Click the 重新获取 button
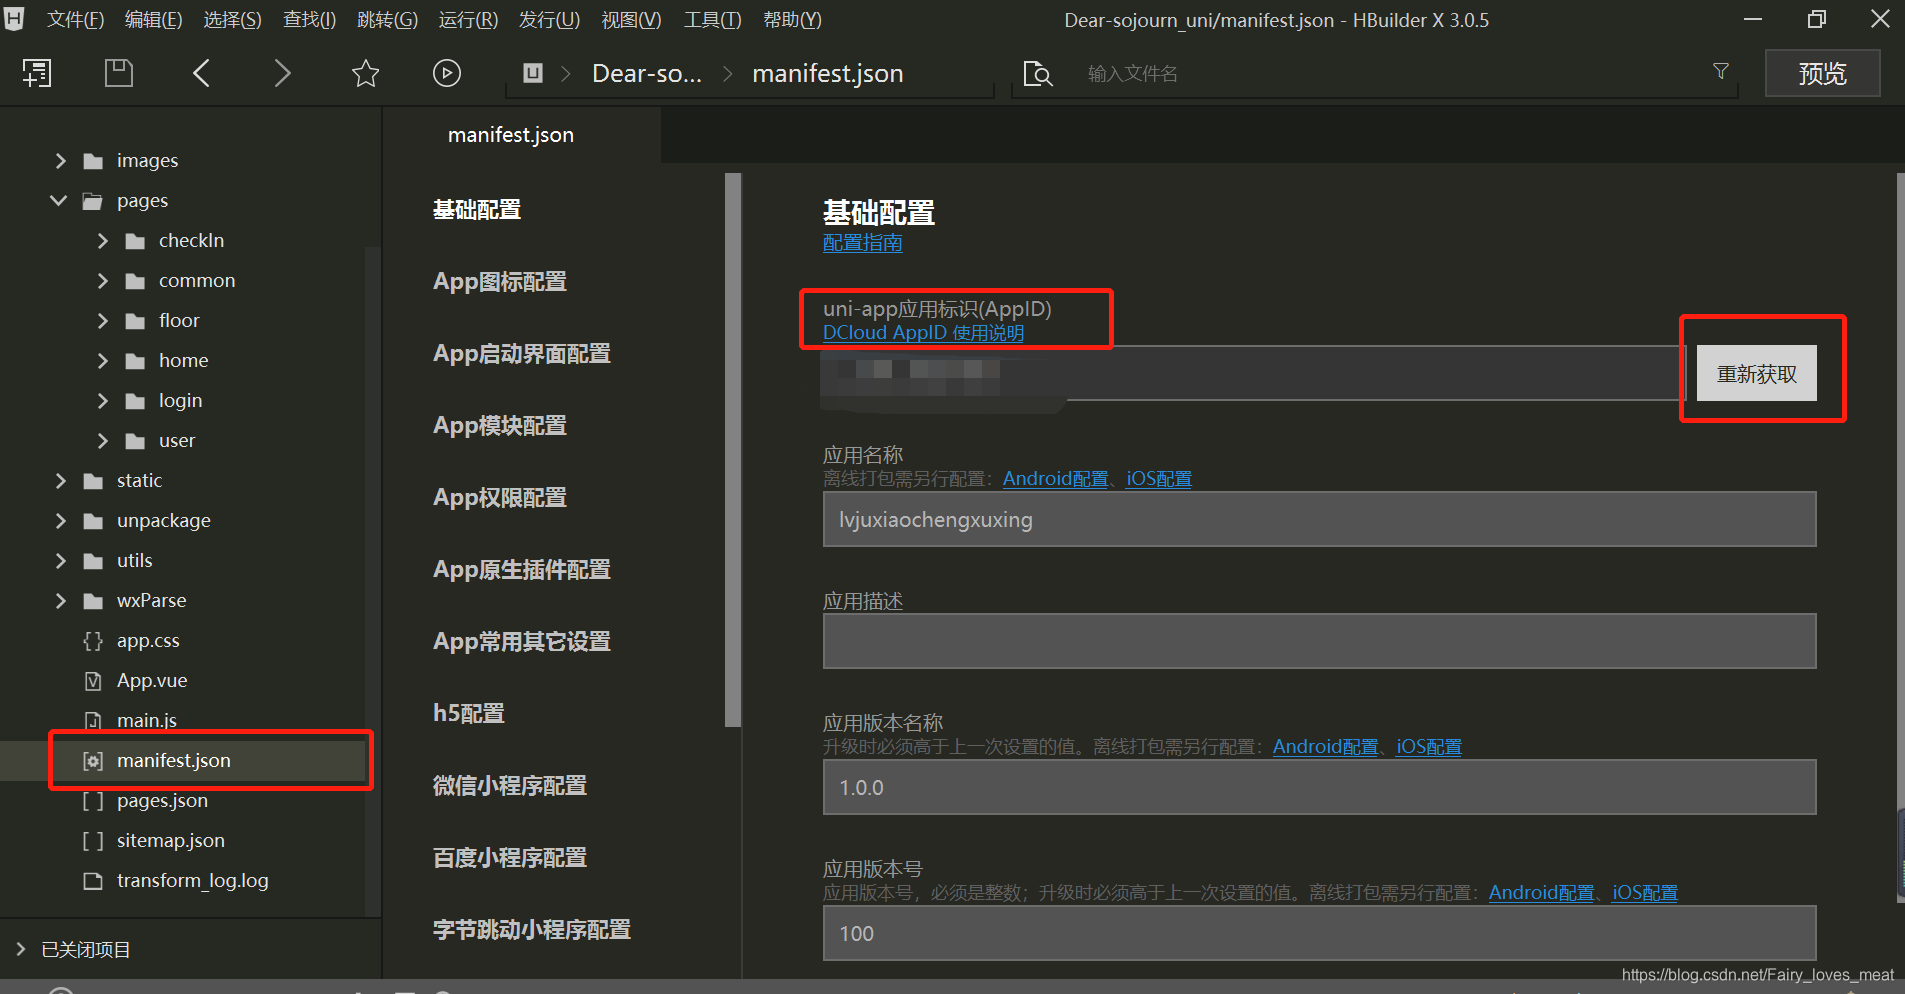 [1756, 373]
